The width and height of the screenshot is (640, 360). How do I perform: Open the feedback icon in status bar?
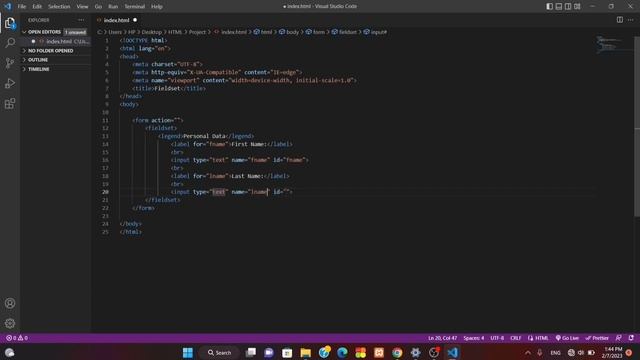pos(619,338)
